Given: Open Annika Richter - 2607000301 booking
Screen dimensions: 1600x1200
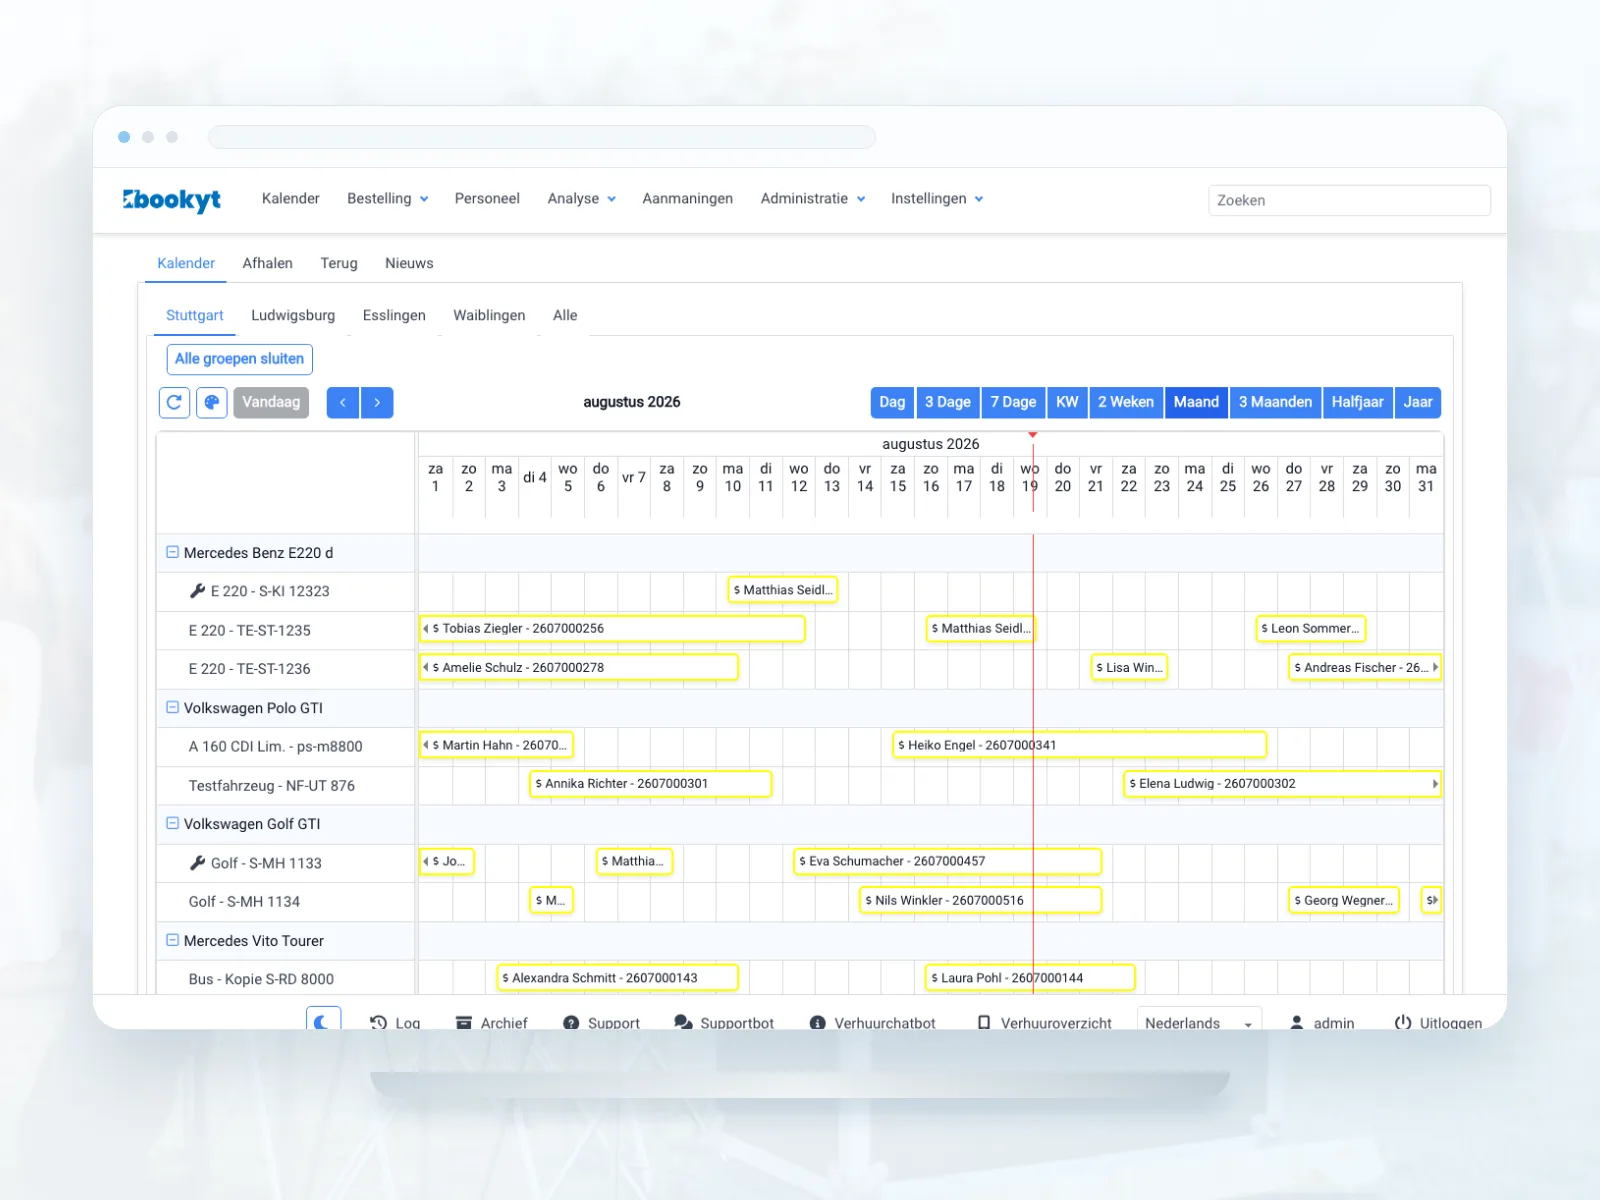Looking at the screenshot, I should (651, 784).
